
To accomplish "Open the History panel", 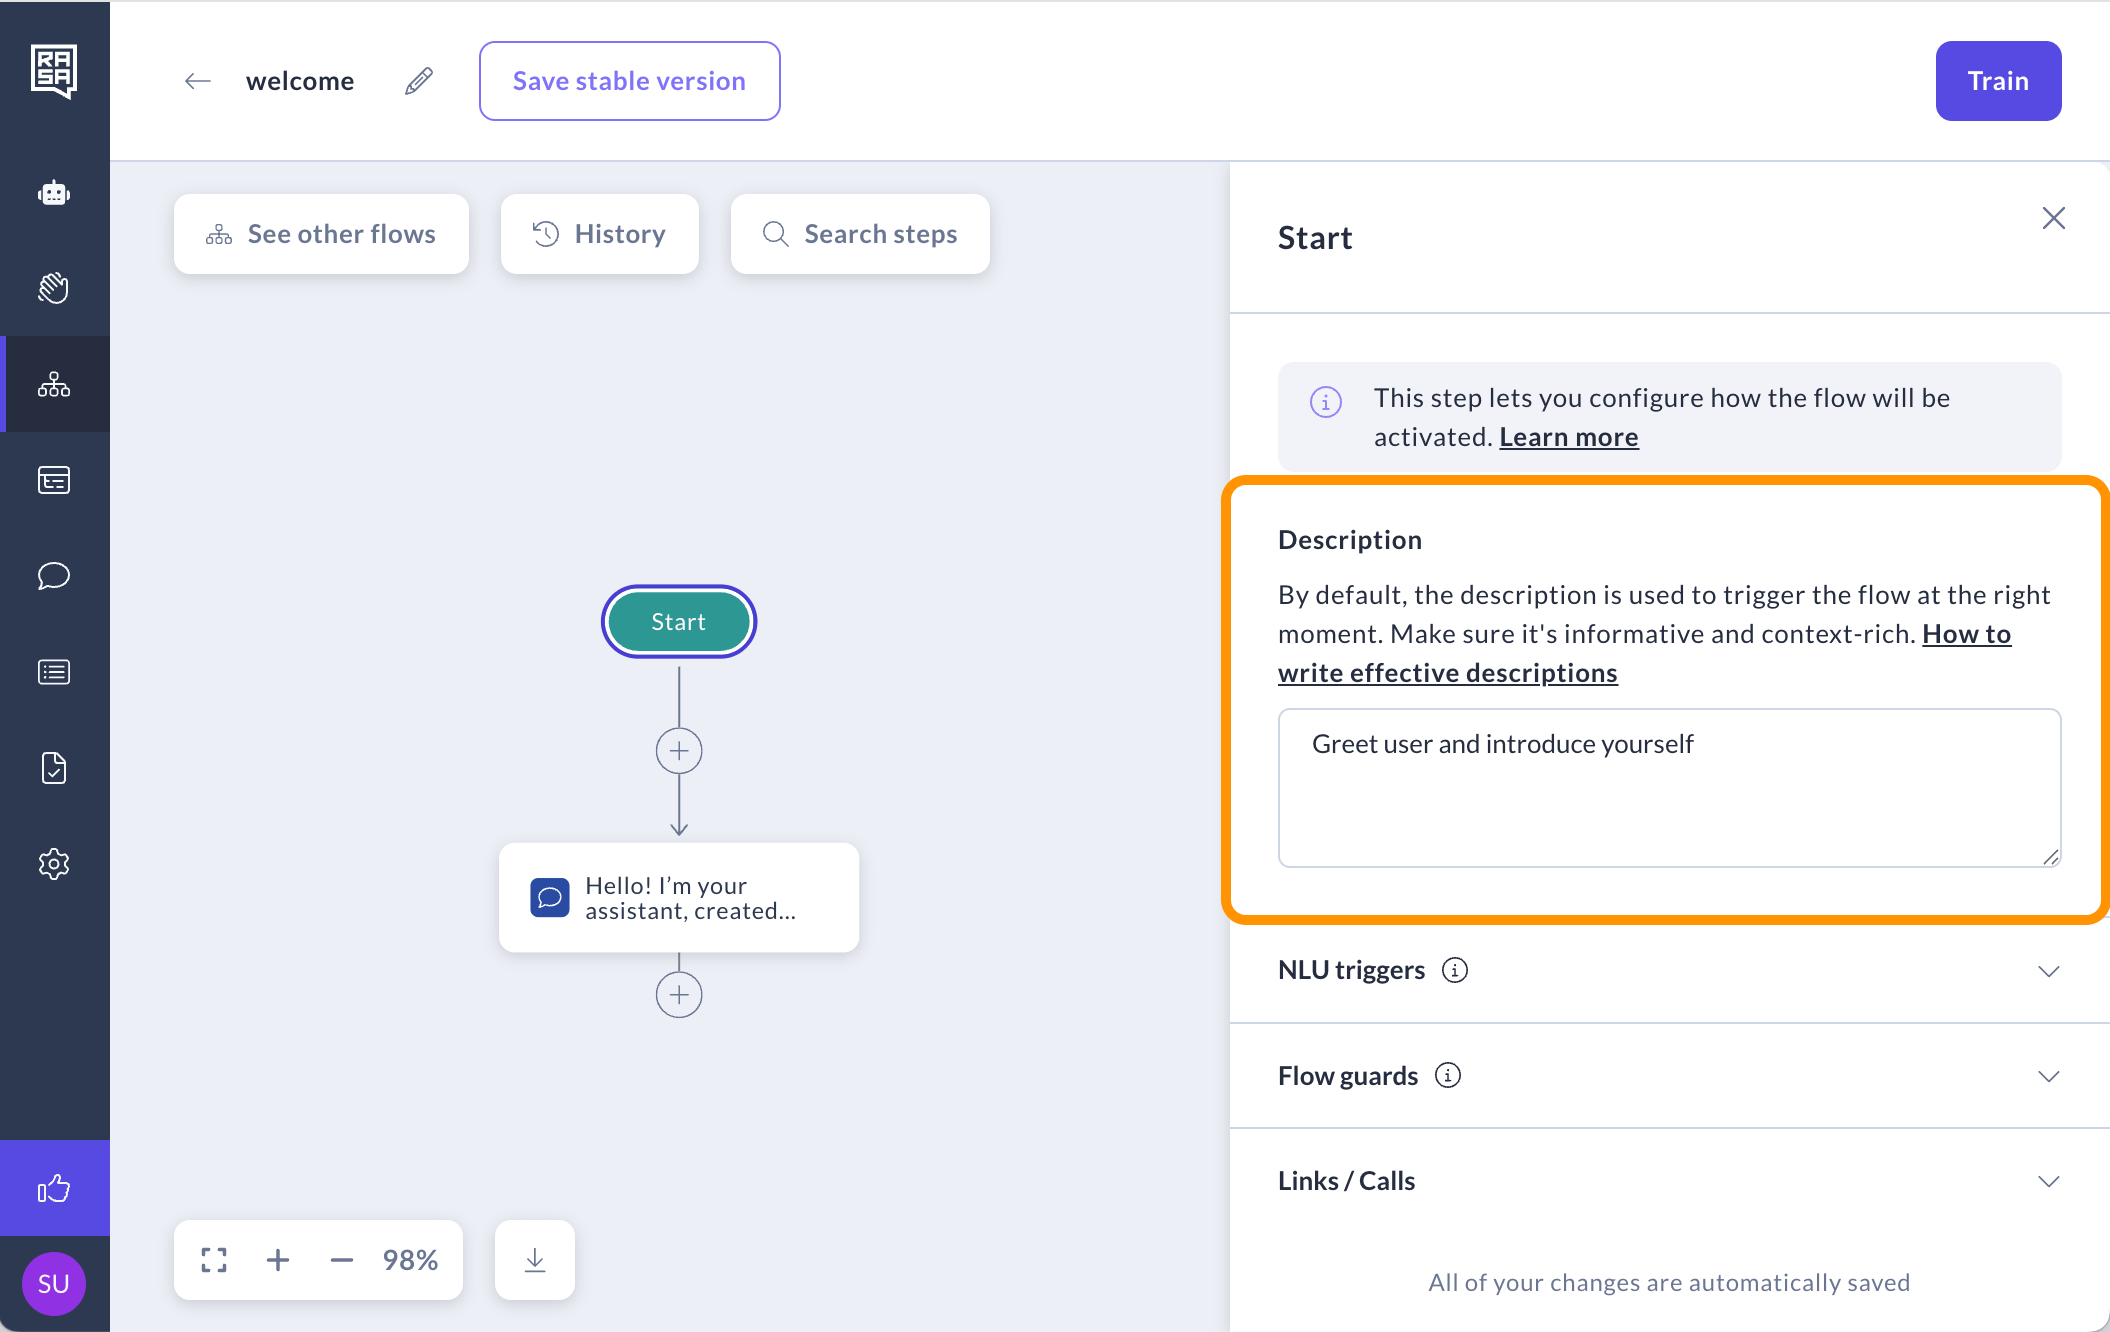I will click(x=599, y=234).
